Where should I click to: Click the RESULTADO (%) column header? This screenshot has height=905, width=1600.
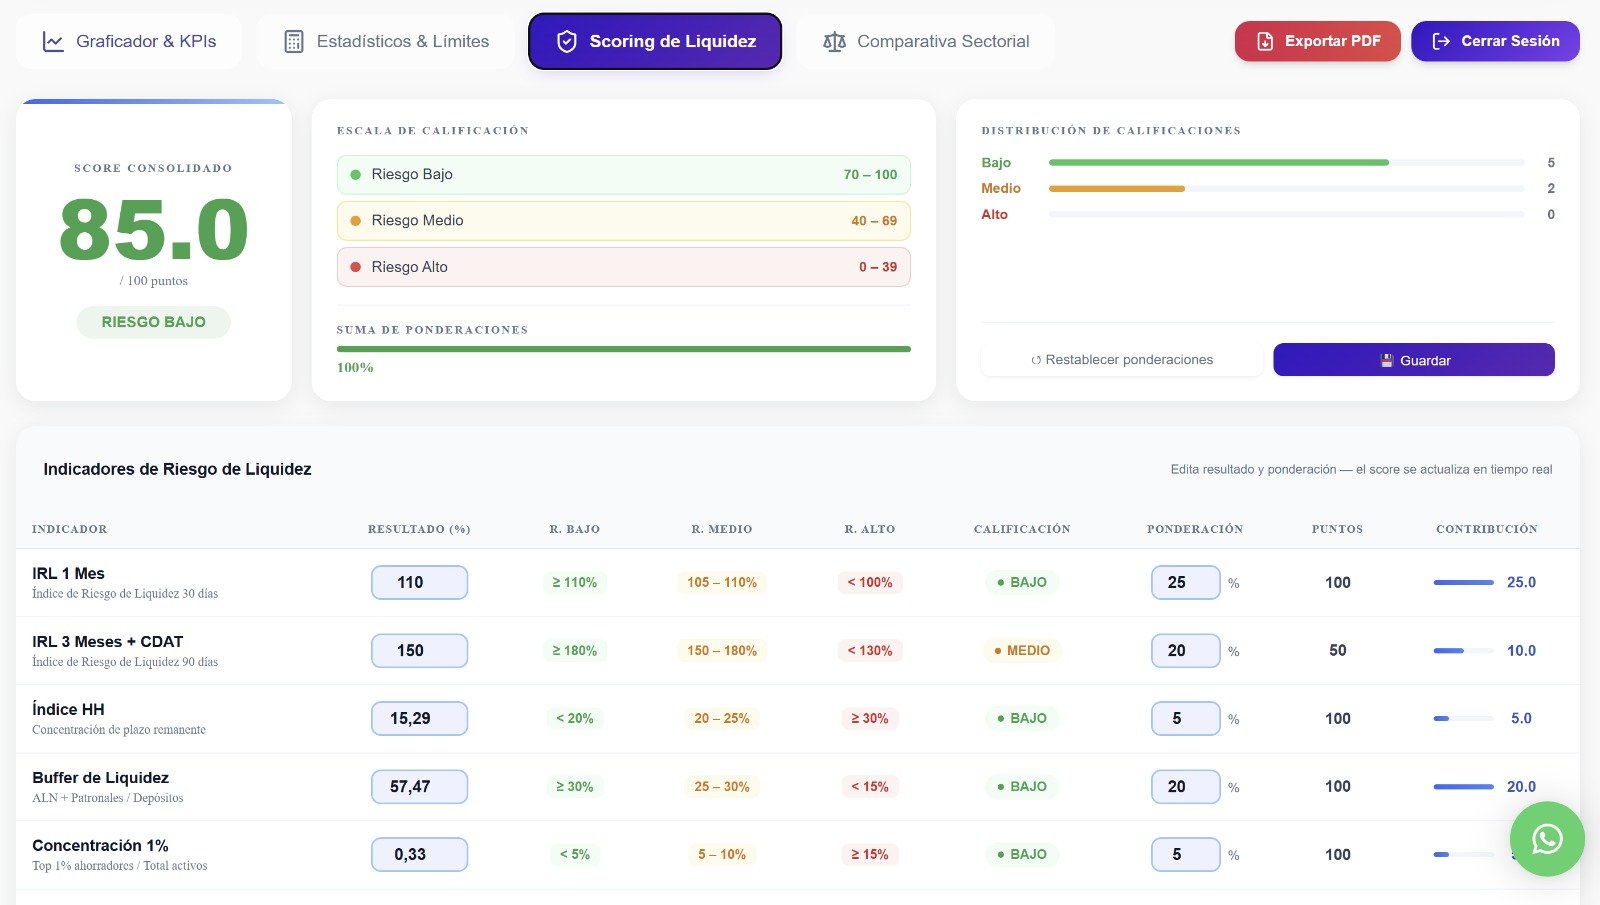pos(419,529)
